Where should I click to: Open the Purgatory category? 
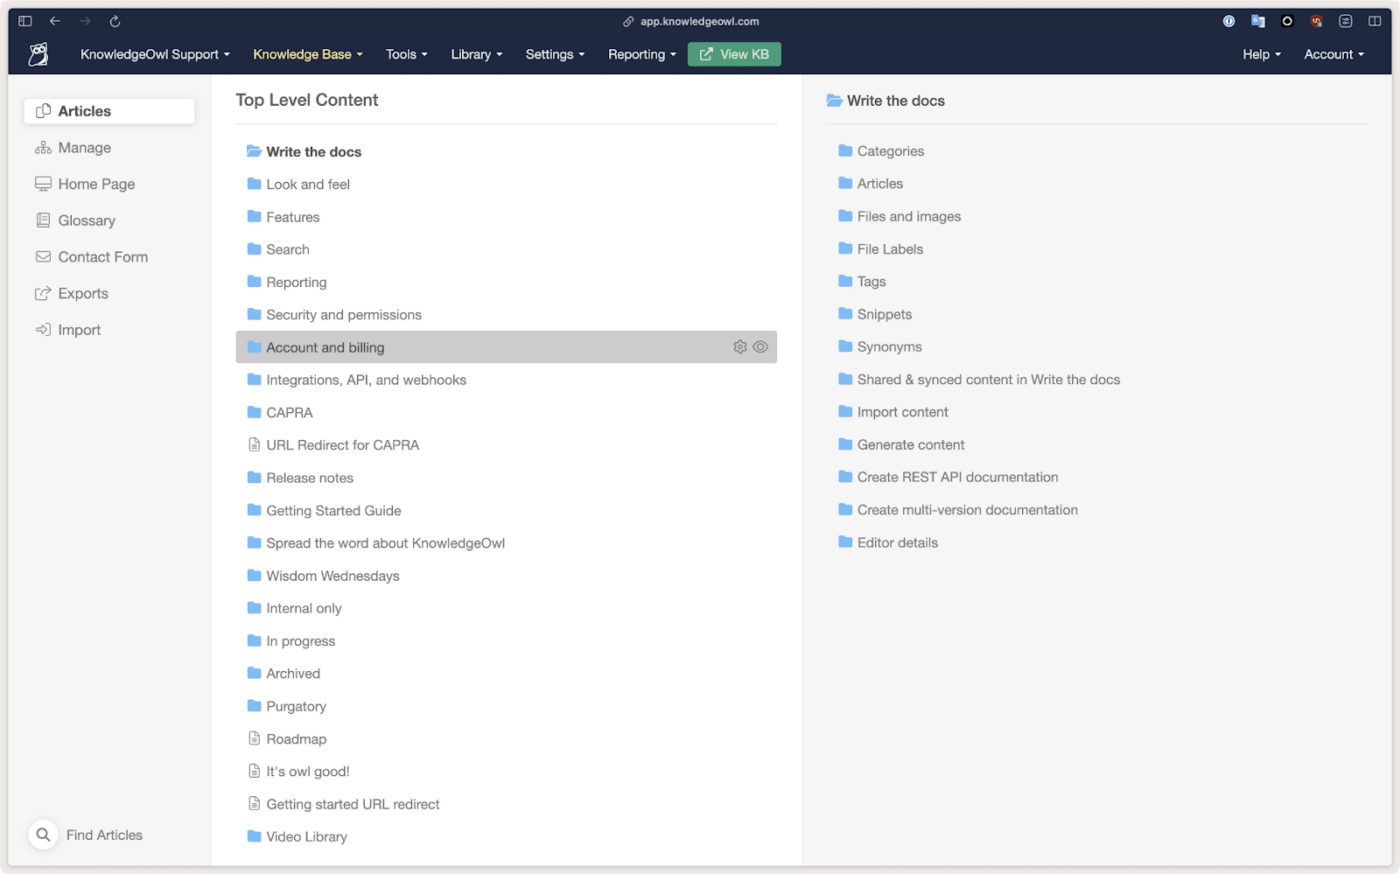(x=296, y=706)
